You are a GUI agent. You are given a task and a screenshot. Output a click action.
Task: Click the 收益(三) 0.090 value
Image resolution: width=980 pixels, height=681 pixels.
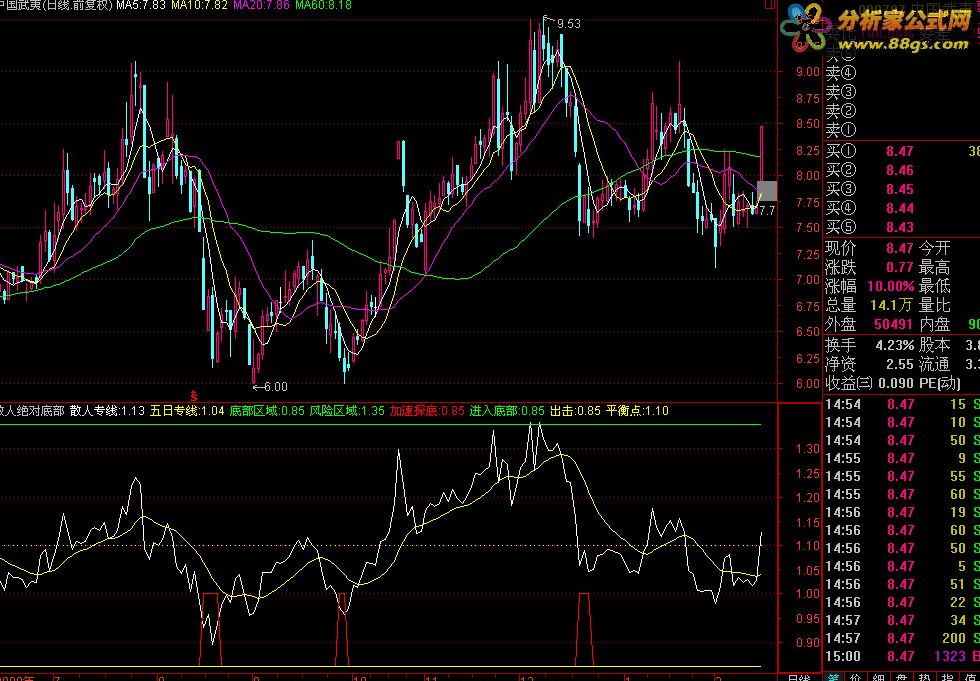coord(897,383)
